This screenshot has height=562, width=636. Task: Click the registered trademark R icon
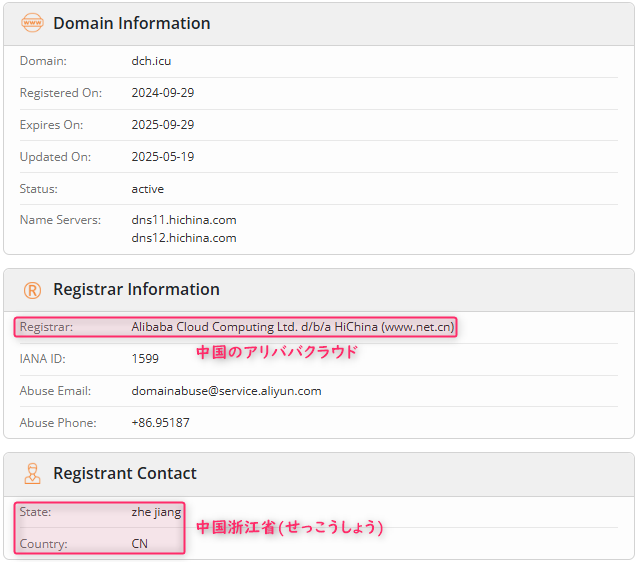point(32,290)
